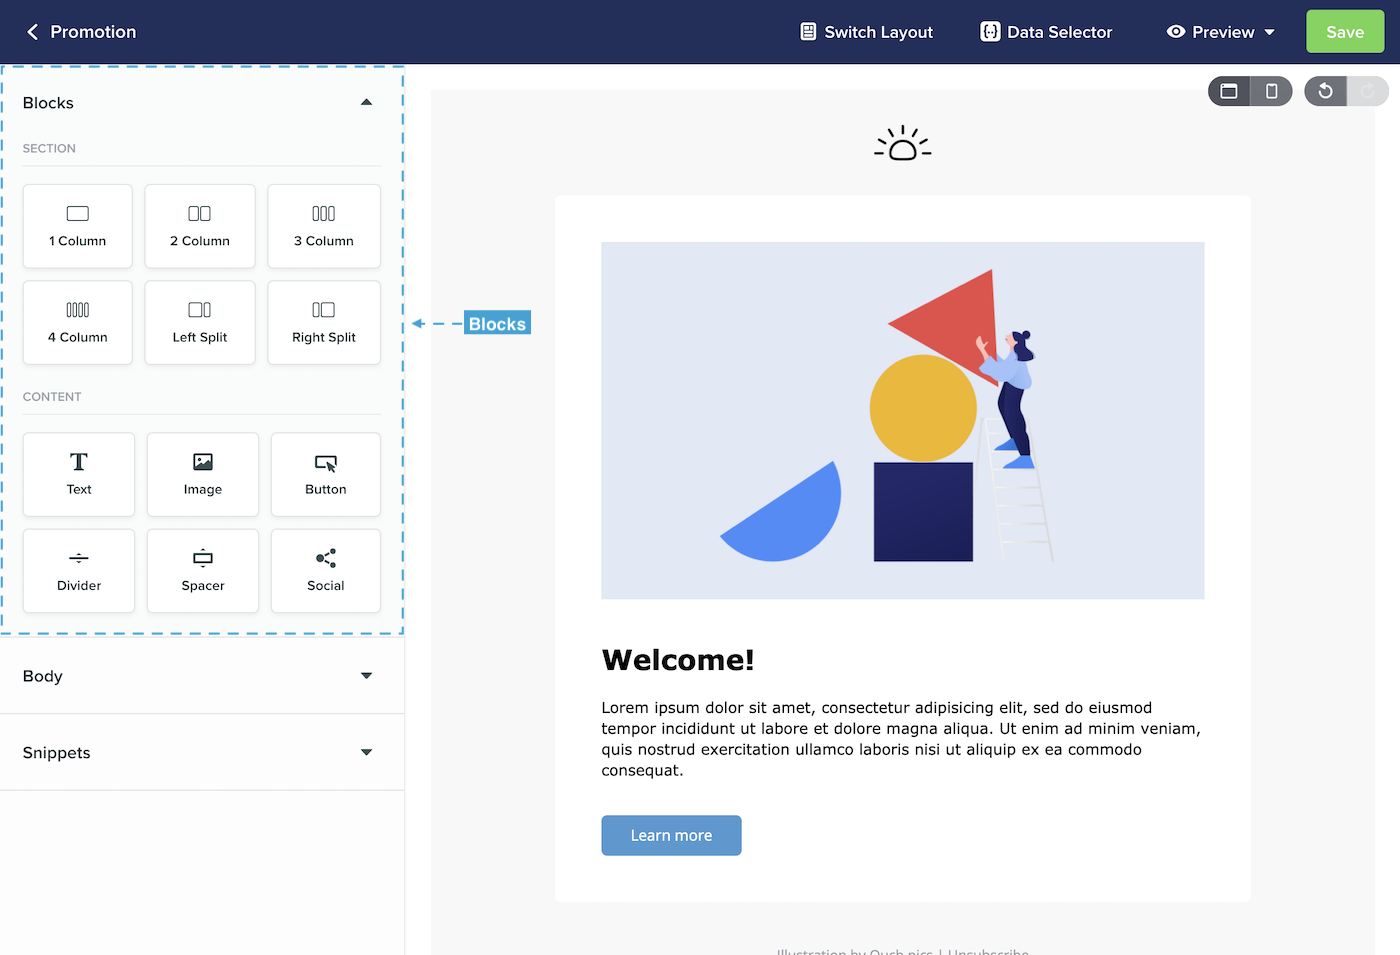Expand the Snippets section
The image size is (1400, 955).
pos(366,752)
